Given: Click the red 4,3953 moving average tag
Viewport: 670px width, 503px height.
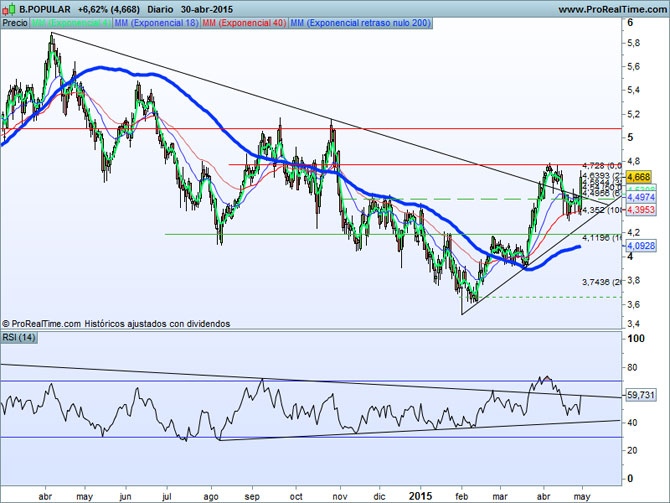Looking at the screenshot, I should click(x=641, y=209).
